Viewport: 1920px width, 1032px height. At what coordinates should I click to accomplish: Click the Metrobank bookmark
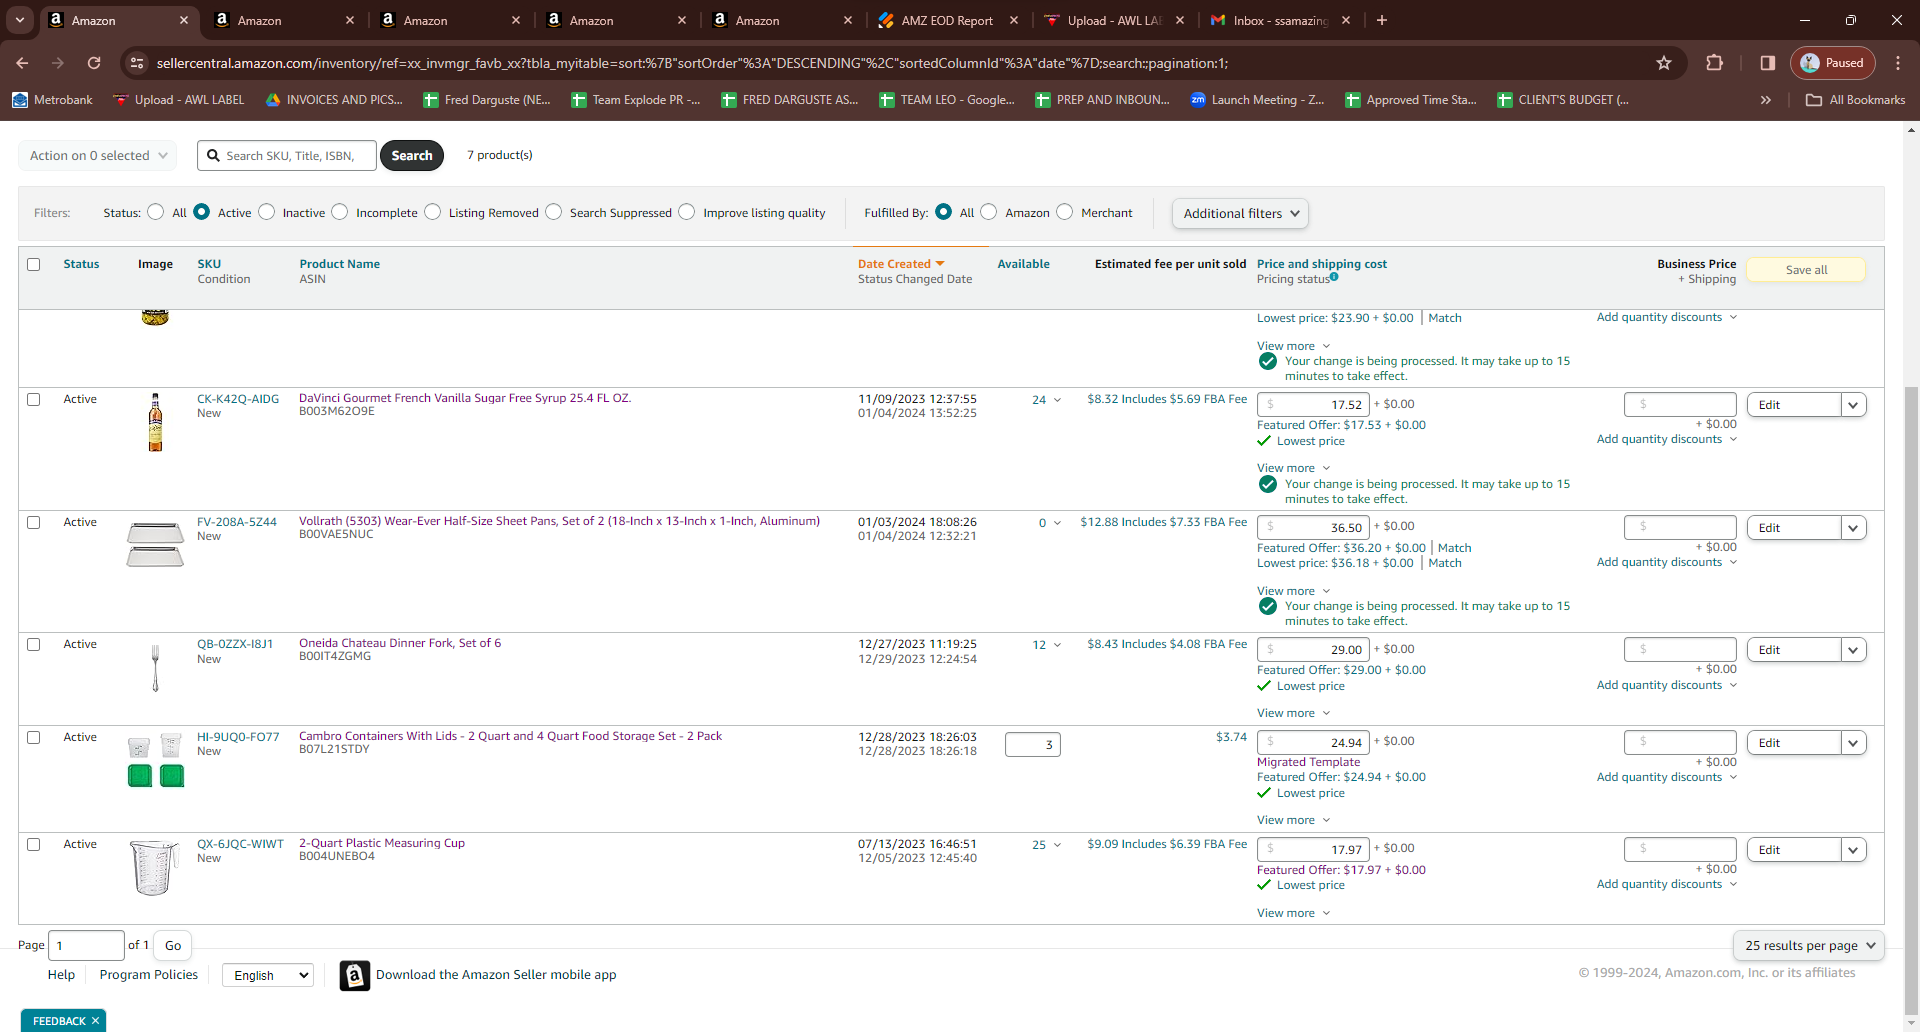pyautogui.click(x=52, y=100)
